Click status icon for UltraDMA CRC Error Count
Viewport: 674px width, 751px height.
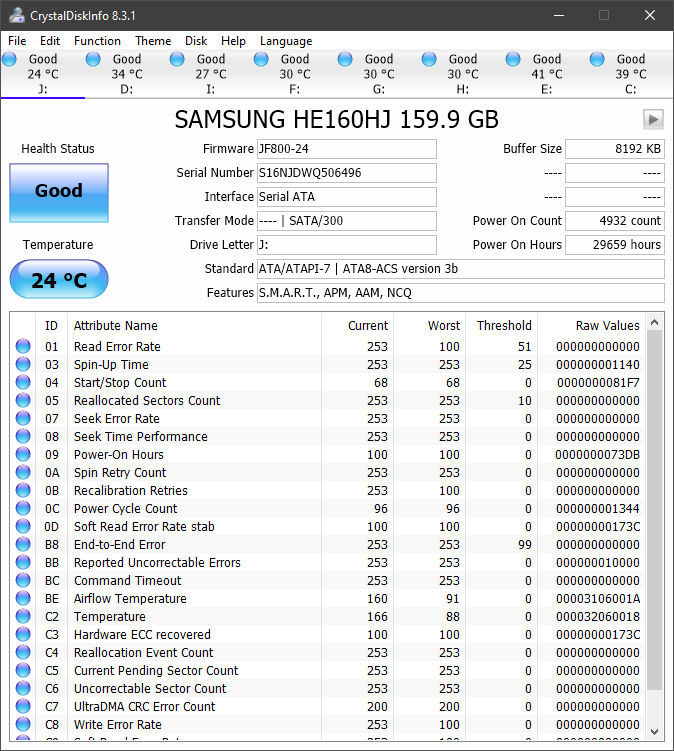(23, 706)
